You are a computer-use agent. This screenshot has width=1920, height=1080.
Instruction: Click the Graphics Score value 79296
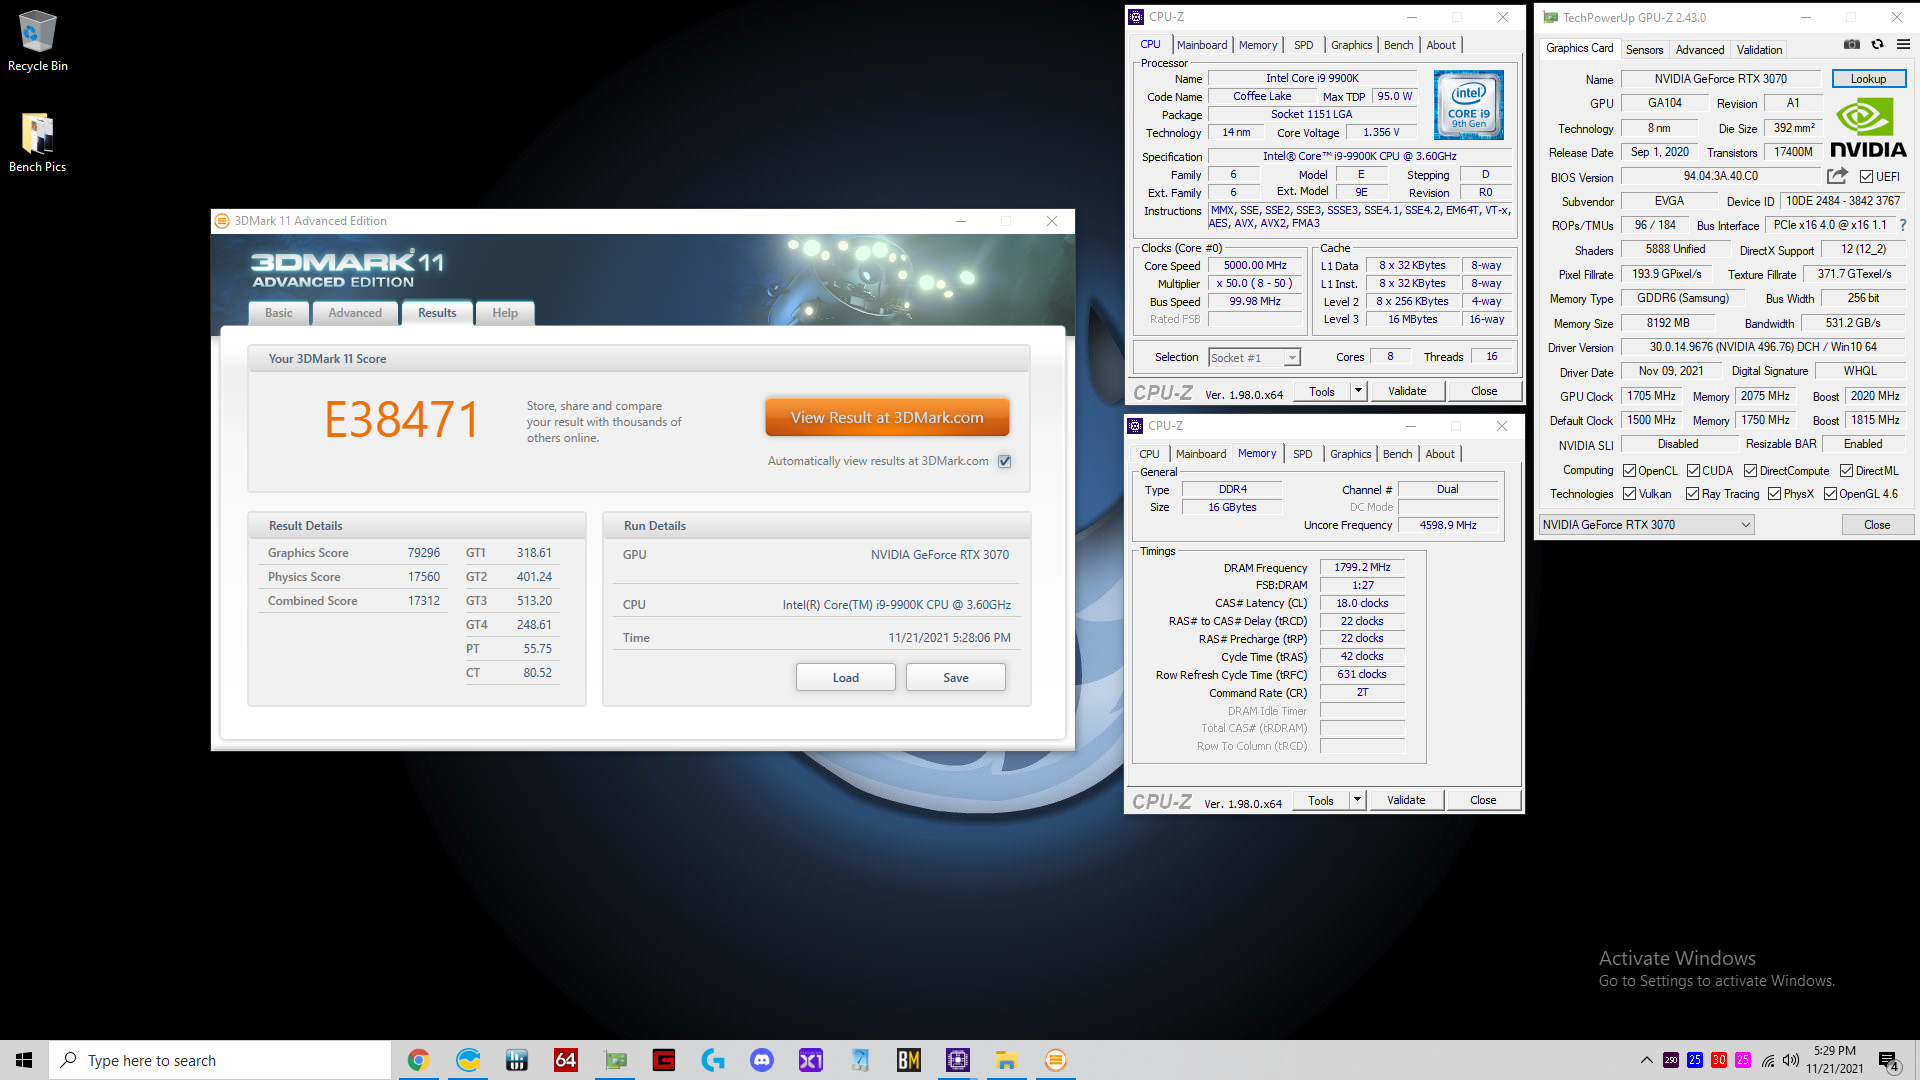(423, 553)
